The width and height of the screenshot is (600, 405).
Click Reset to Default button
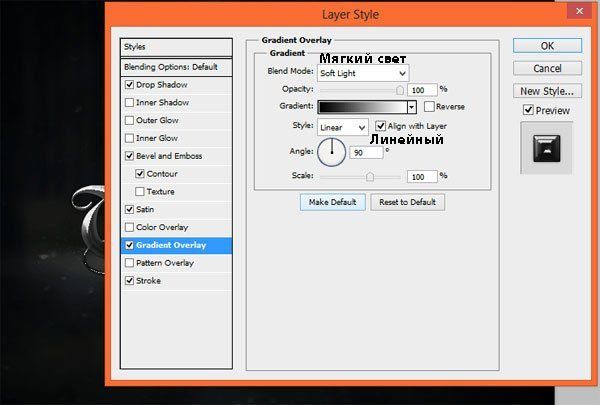408,202
